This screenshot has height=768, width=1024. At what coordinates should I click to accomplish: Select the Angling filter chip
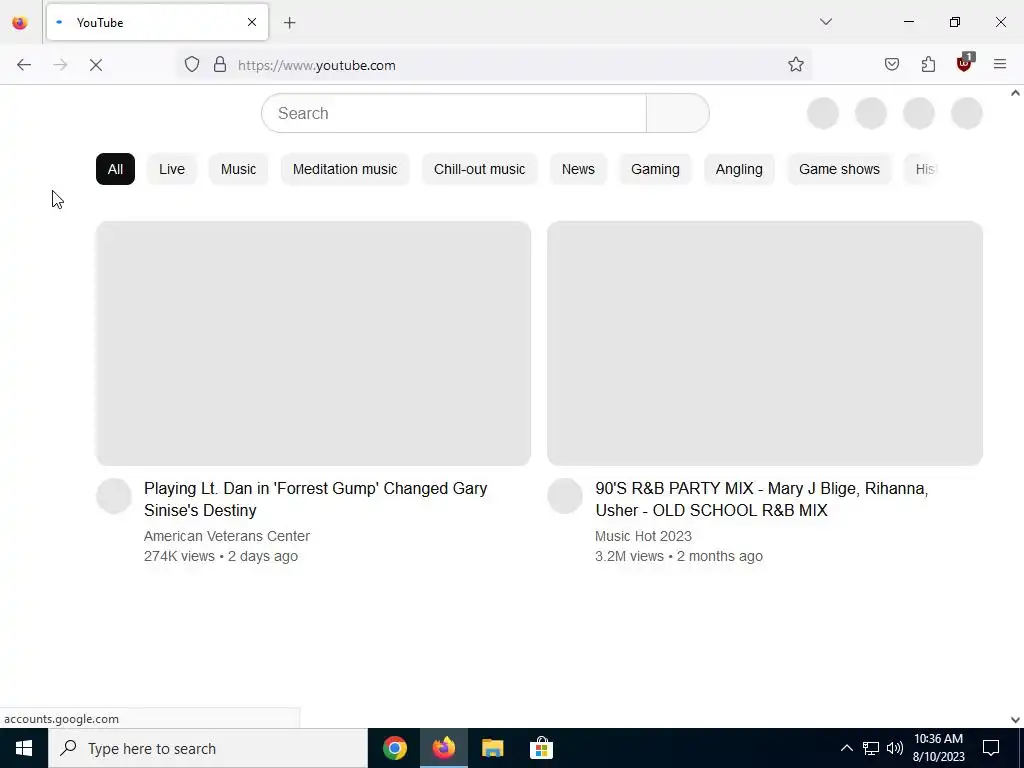[739, 169]
